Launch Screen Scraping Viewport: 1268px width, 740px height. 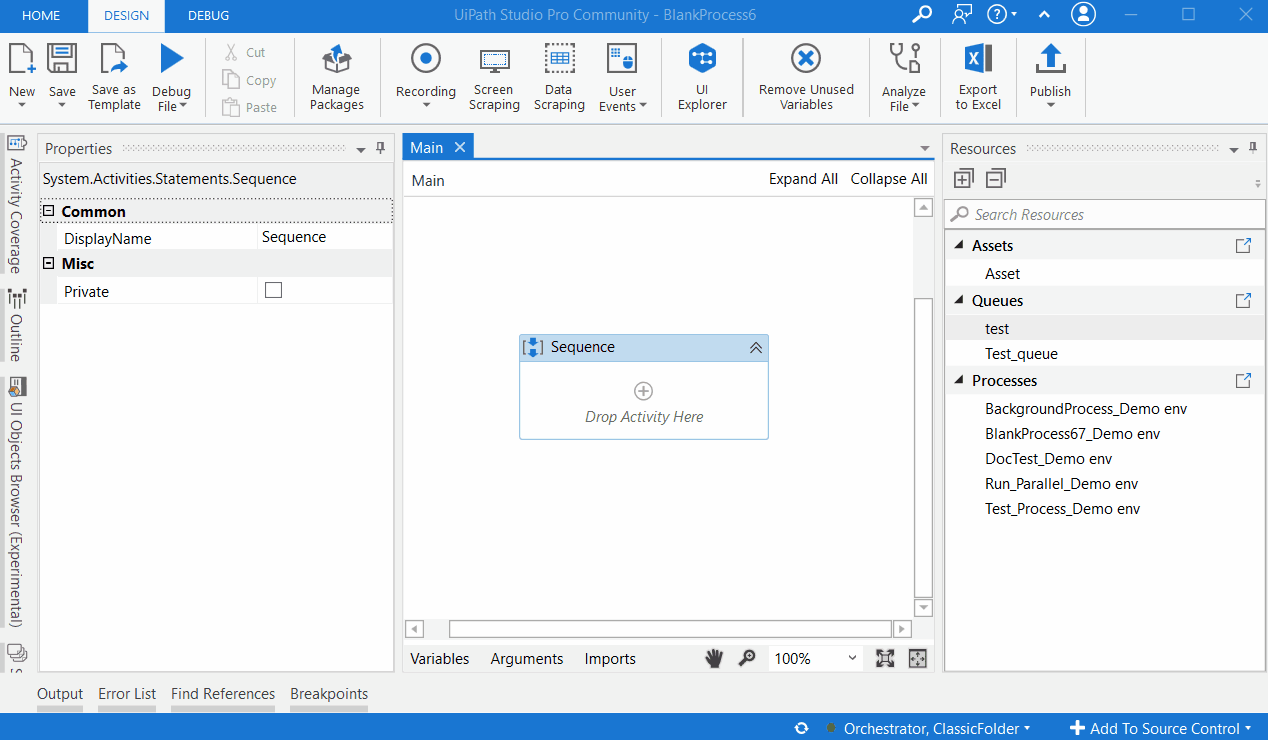pos(494,77)
